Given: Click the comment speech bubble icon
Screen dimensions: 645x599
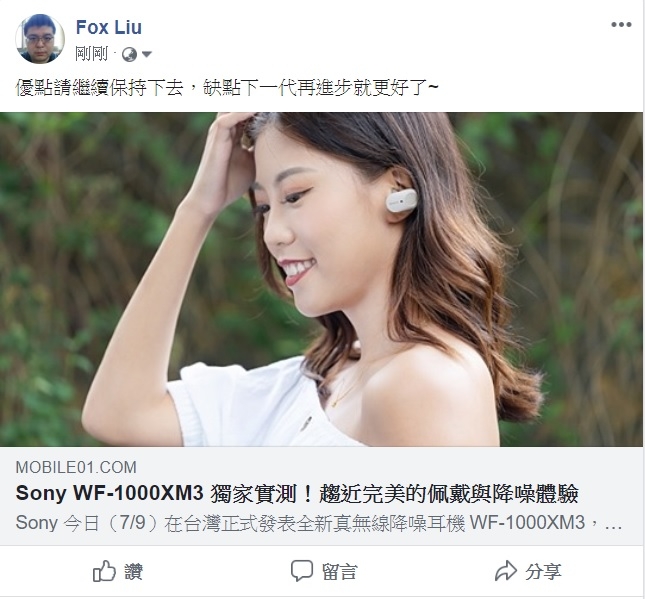Looking at the screenshot, I should [x=302, y=571].
